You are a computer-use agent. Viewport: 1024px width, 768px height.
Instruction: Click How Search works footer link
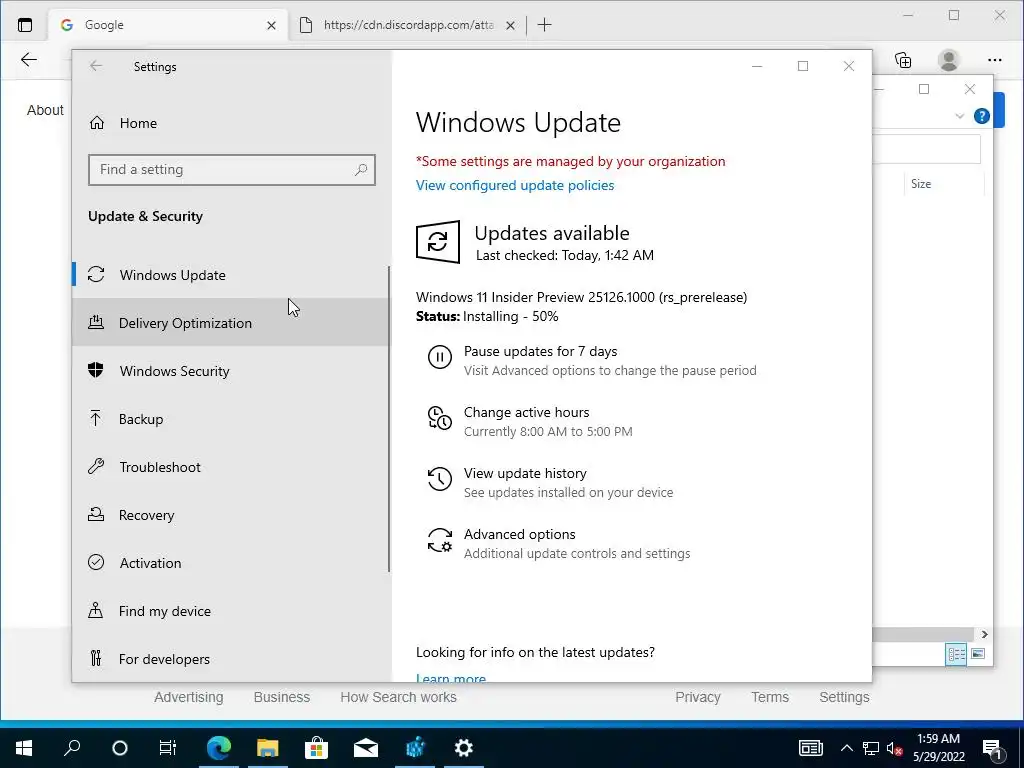(x=398, y=697)
